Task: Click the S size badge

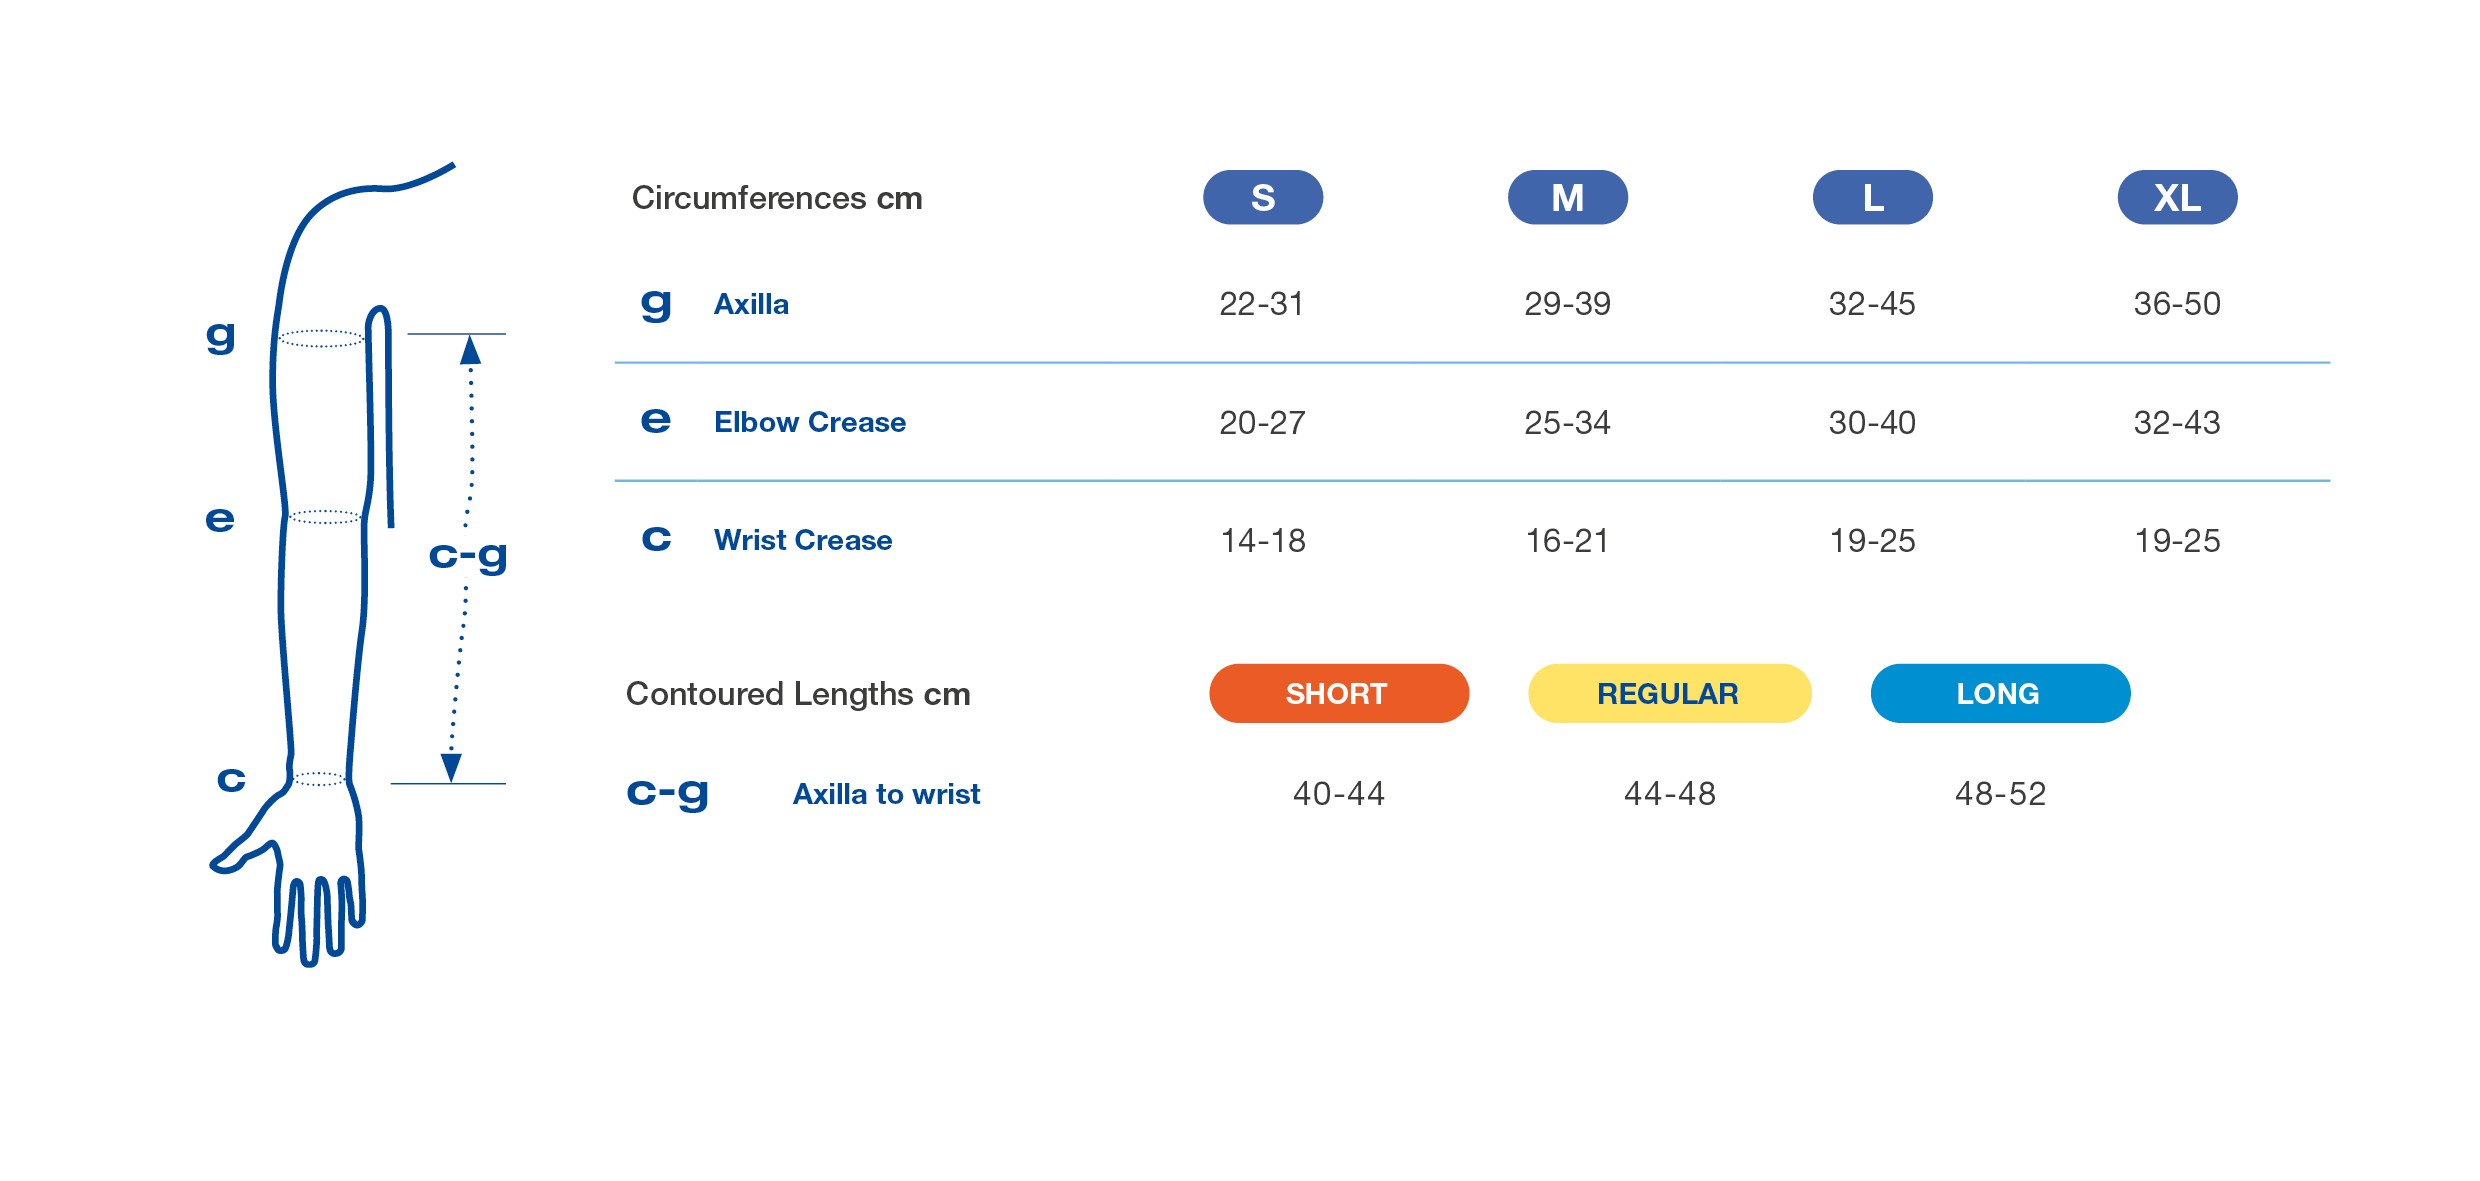Action: pos(1262,197)
